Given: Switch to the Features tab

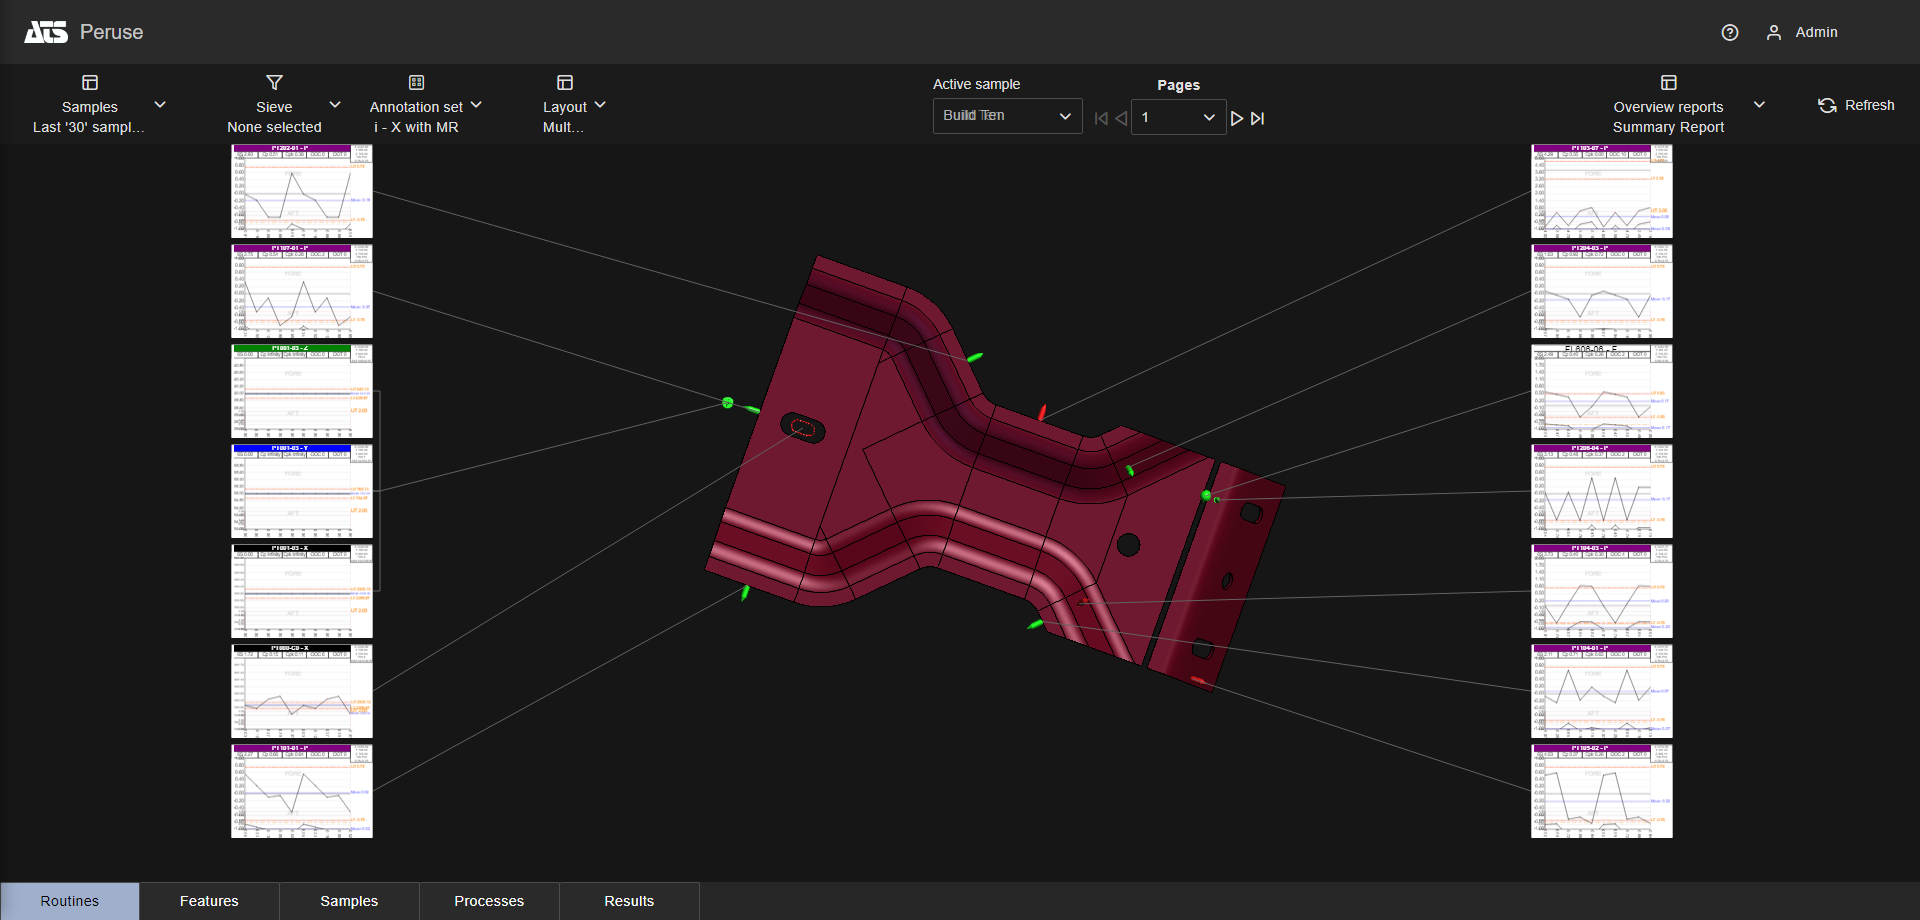Looking at the screenshot, I should tap(209, 901).
